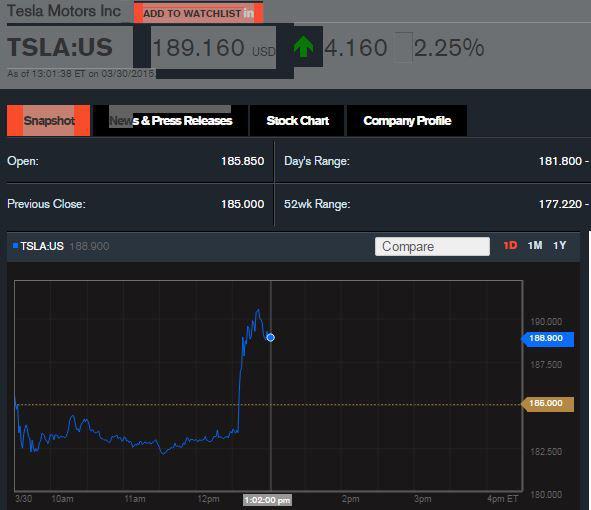591x510 pixels.
Task: Open the Stock Chart tab
Action: click(297, 121)
